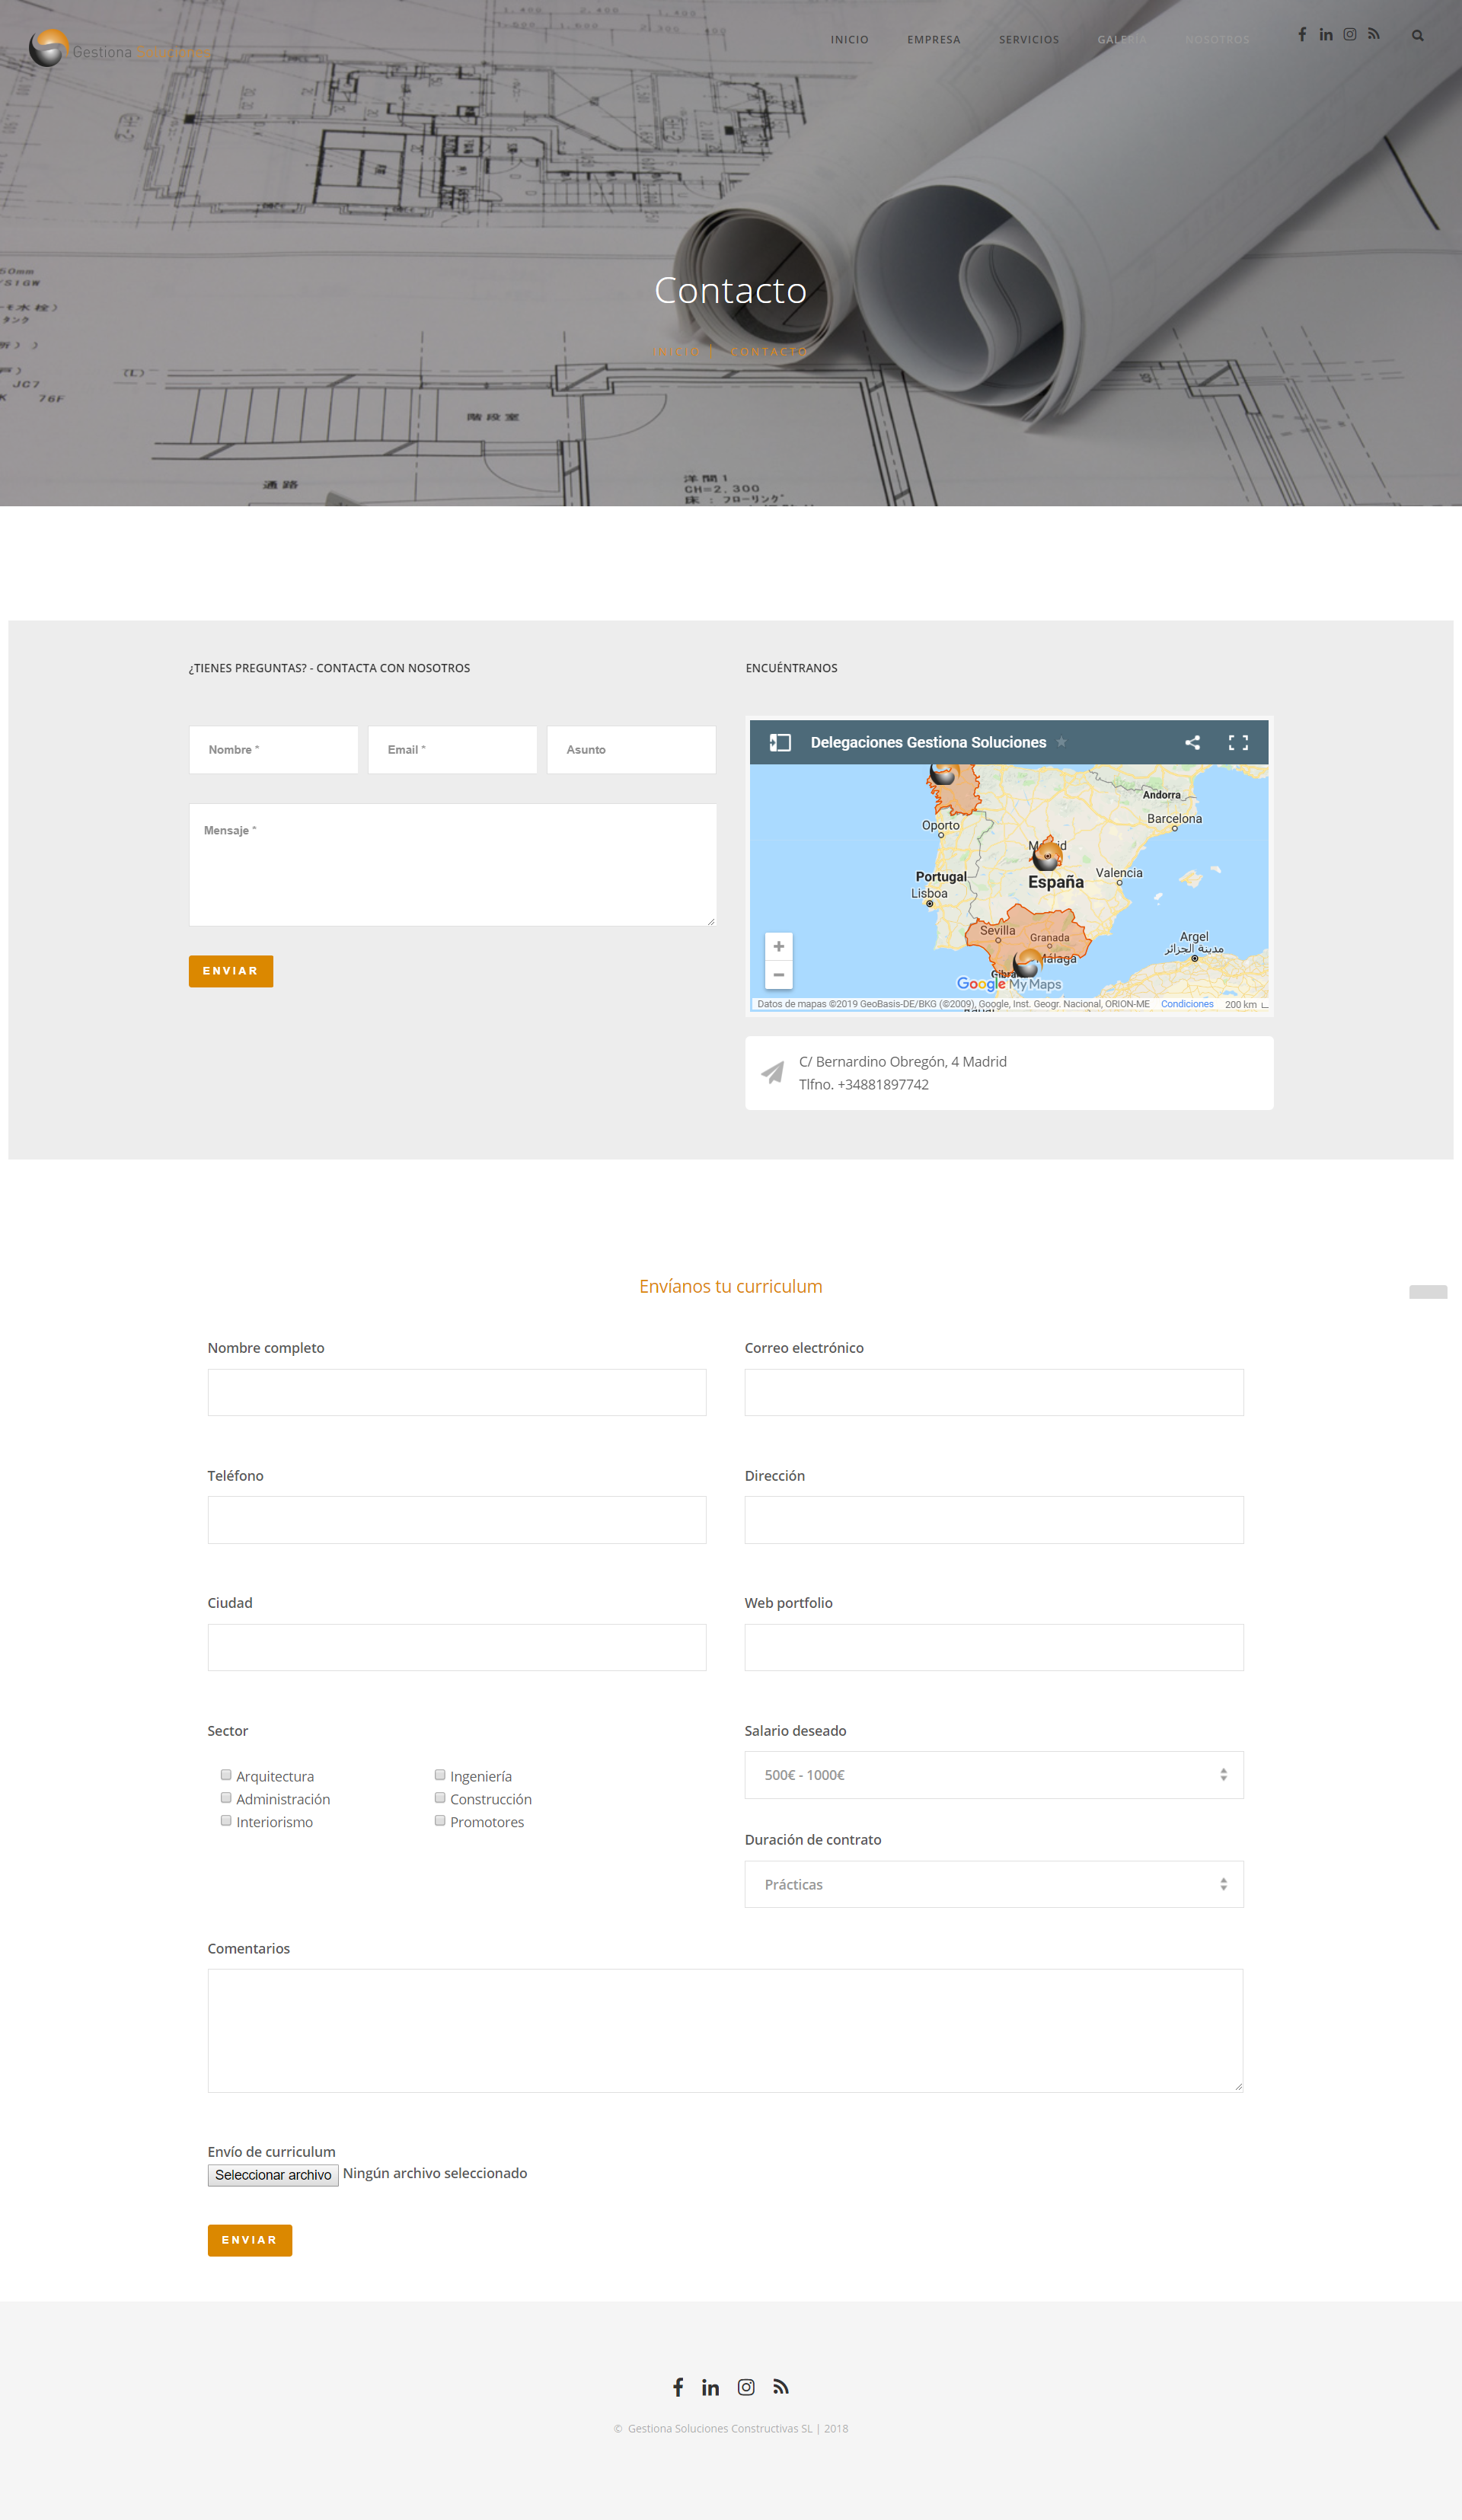Check the Arquitectura sector checkbox

pyautogui.click(x=226, y=1775)
